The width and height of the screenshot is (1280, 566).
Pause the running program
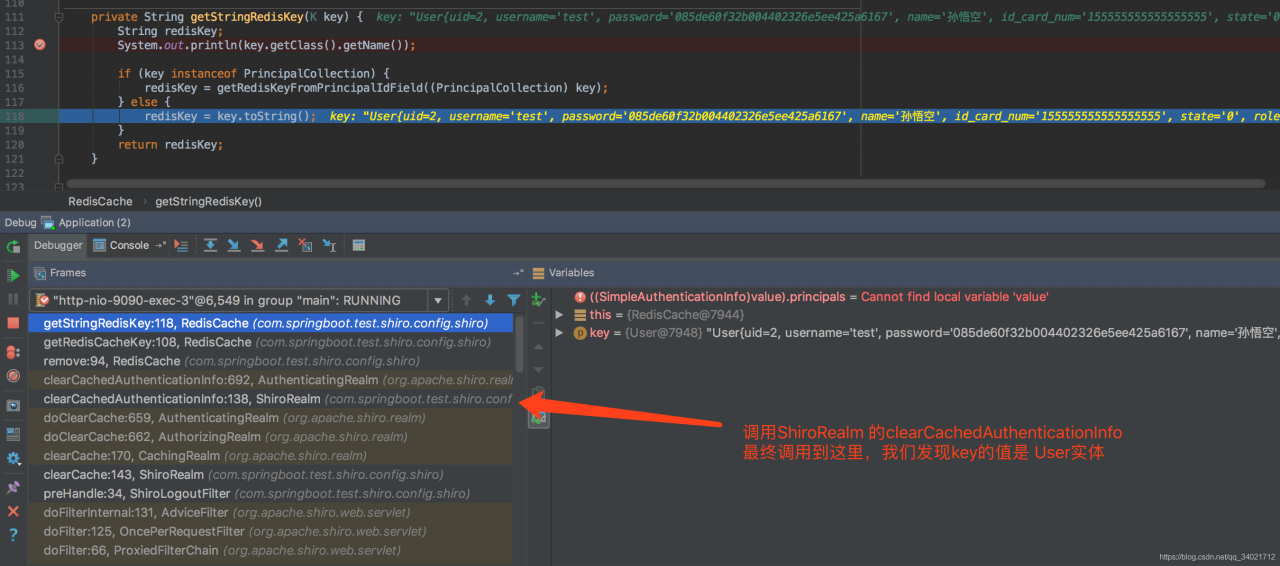13,299
